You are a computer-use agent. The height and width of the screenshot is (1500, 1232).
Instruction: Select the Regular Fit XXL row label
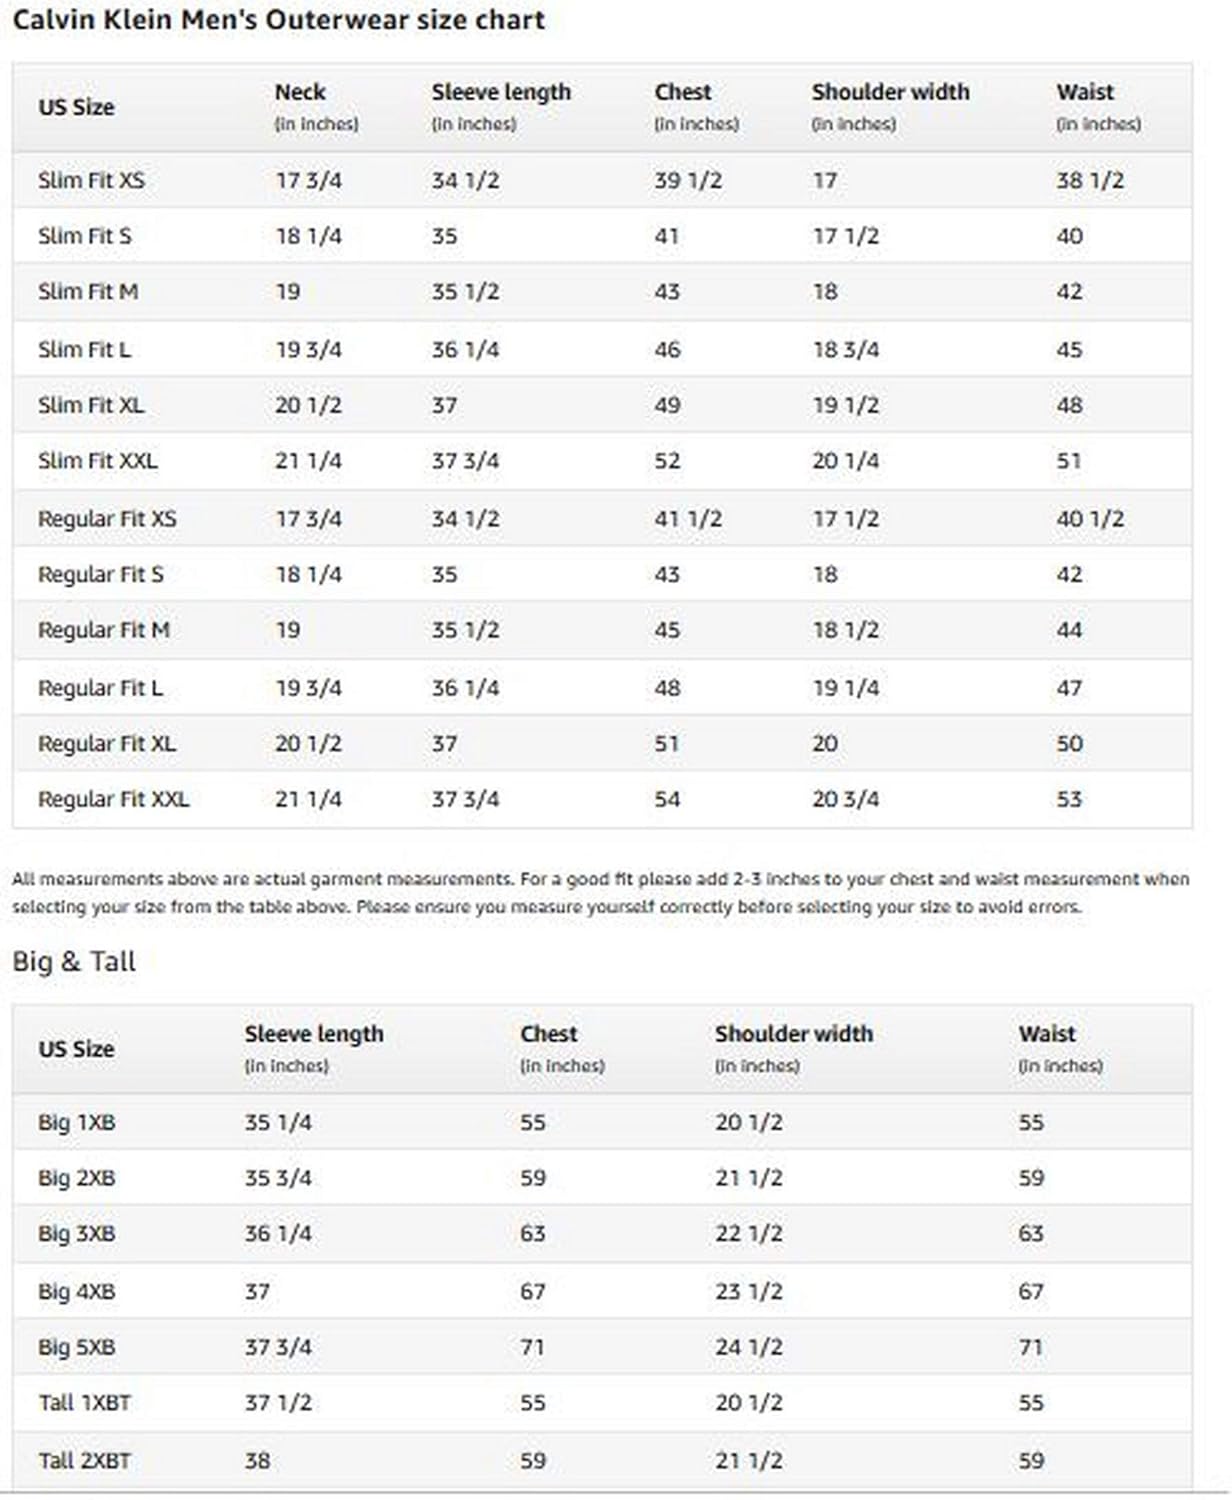tap(113, 799)
